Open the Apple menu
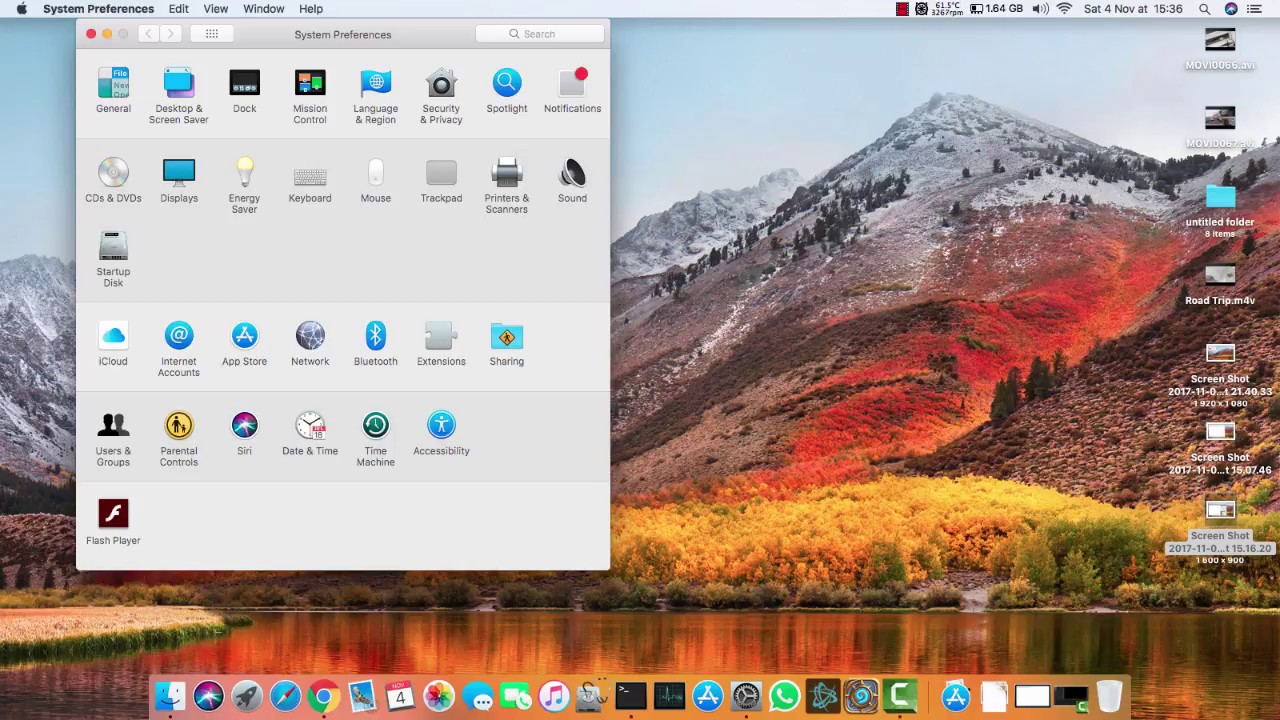The height and width of the screenshot is (720, 1280). pos(22,9)
